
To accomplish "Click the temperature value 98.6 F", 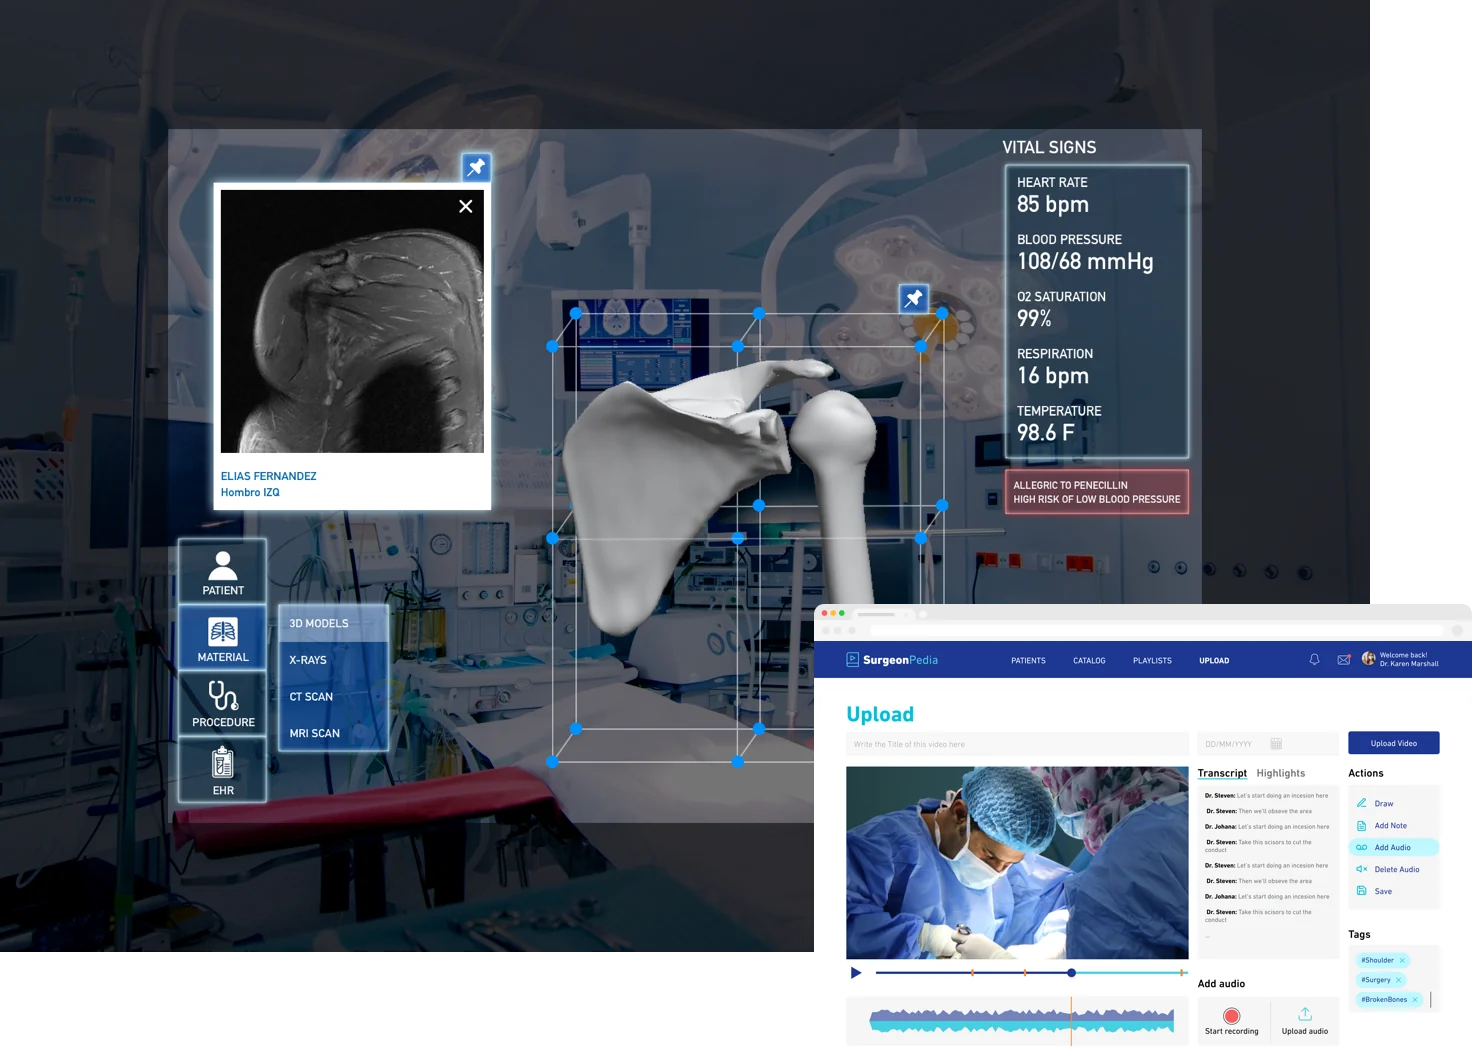I will 1046,432.
